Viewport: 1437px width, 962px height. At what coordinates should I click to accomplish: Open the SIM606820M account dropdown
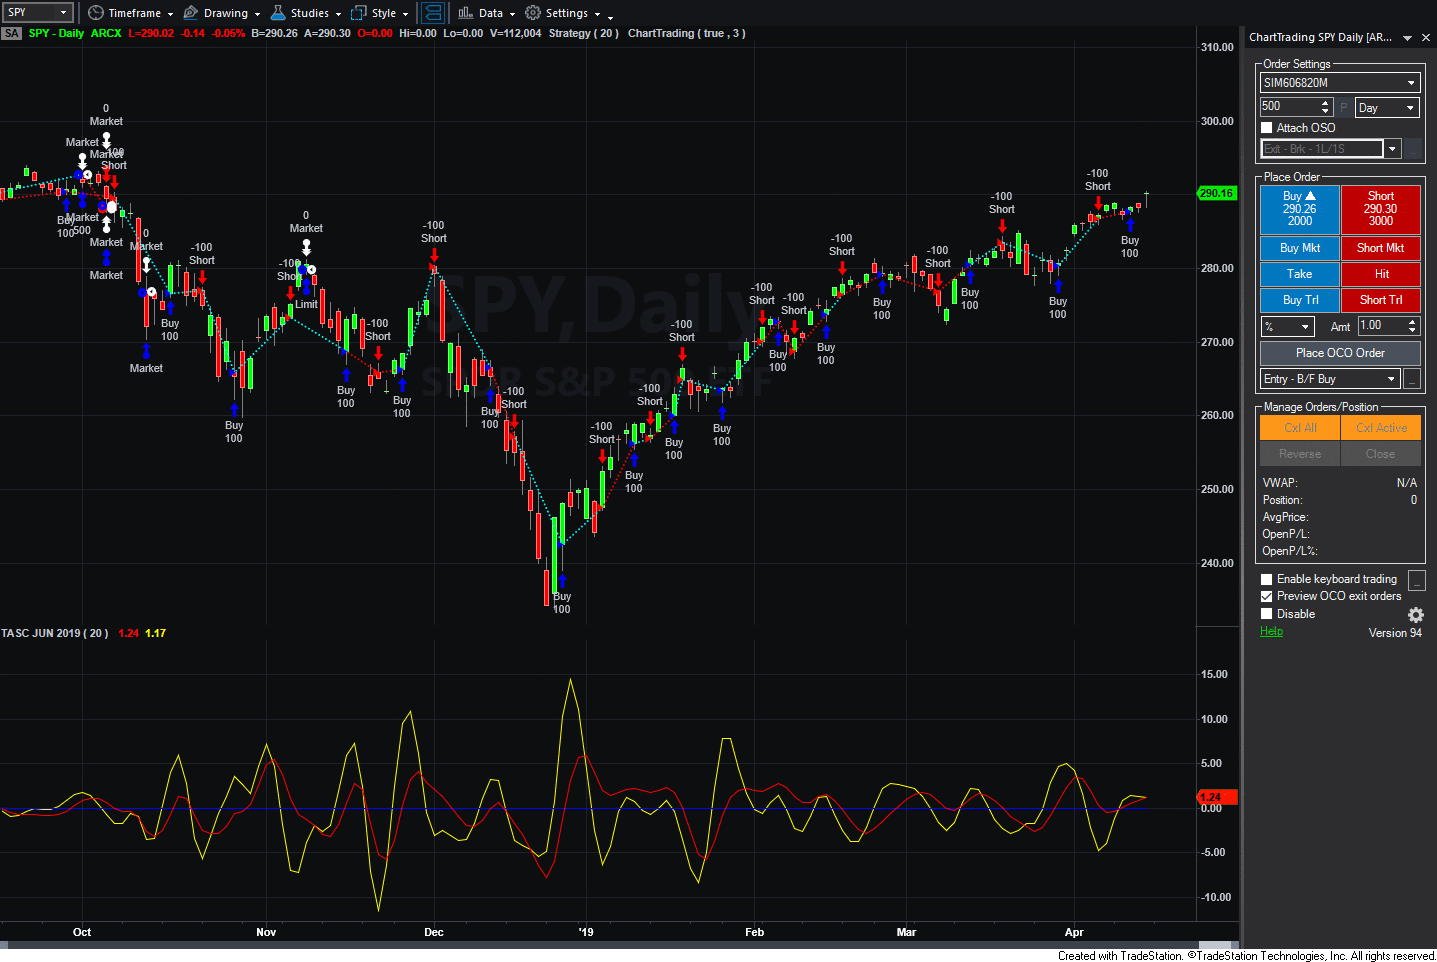1340,83
